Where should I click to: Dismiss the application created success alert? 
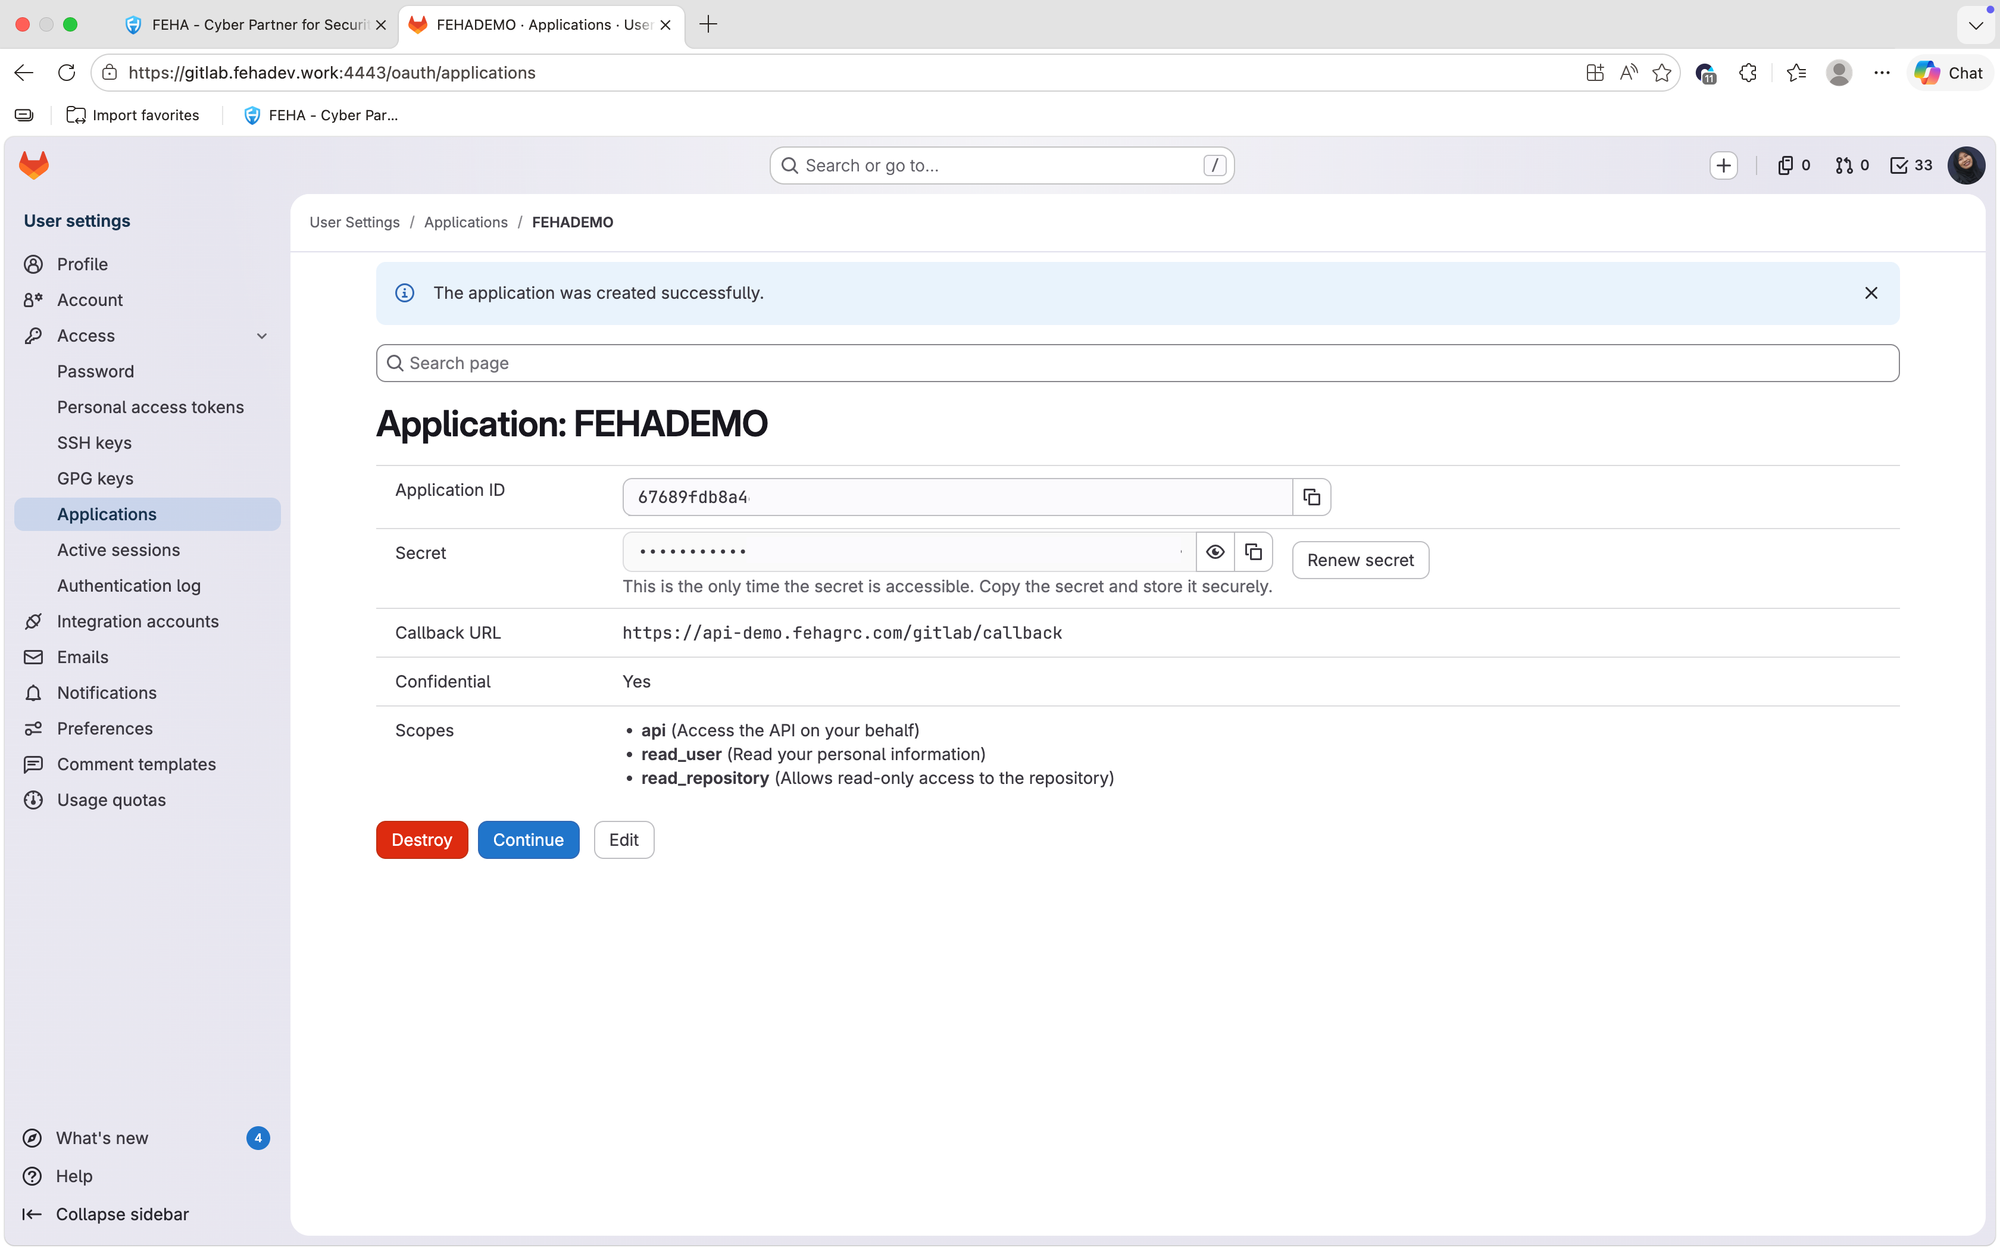coord(1871,293)
